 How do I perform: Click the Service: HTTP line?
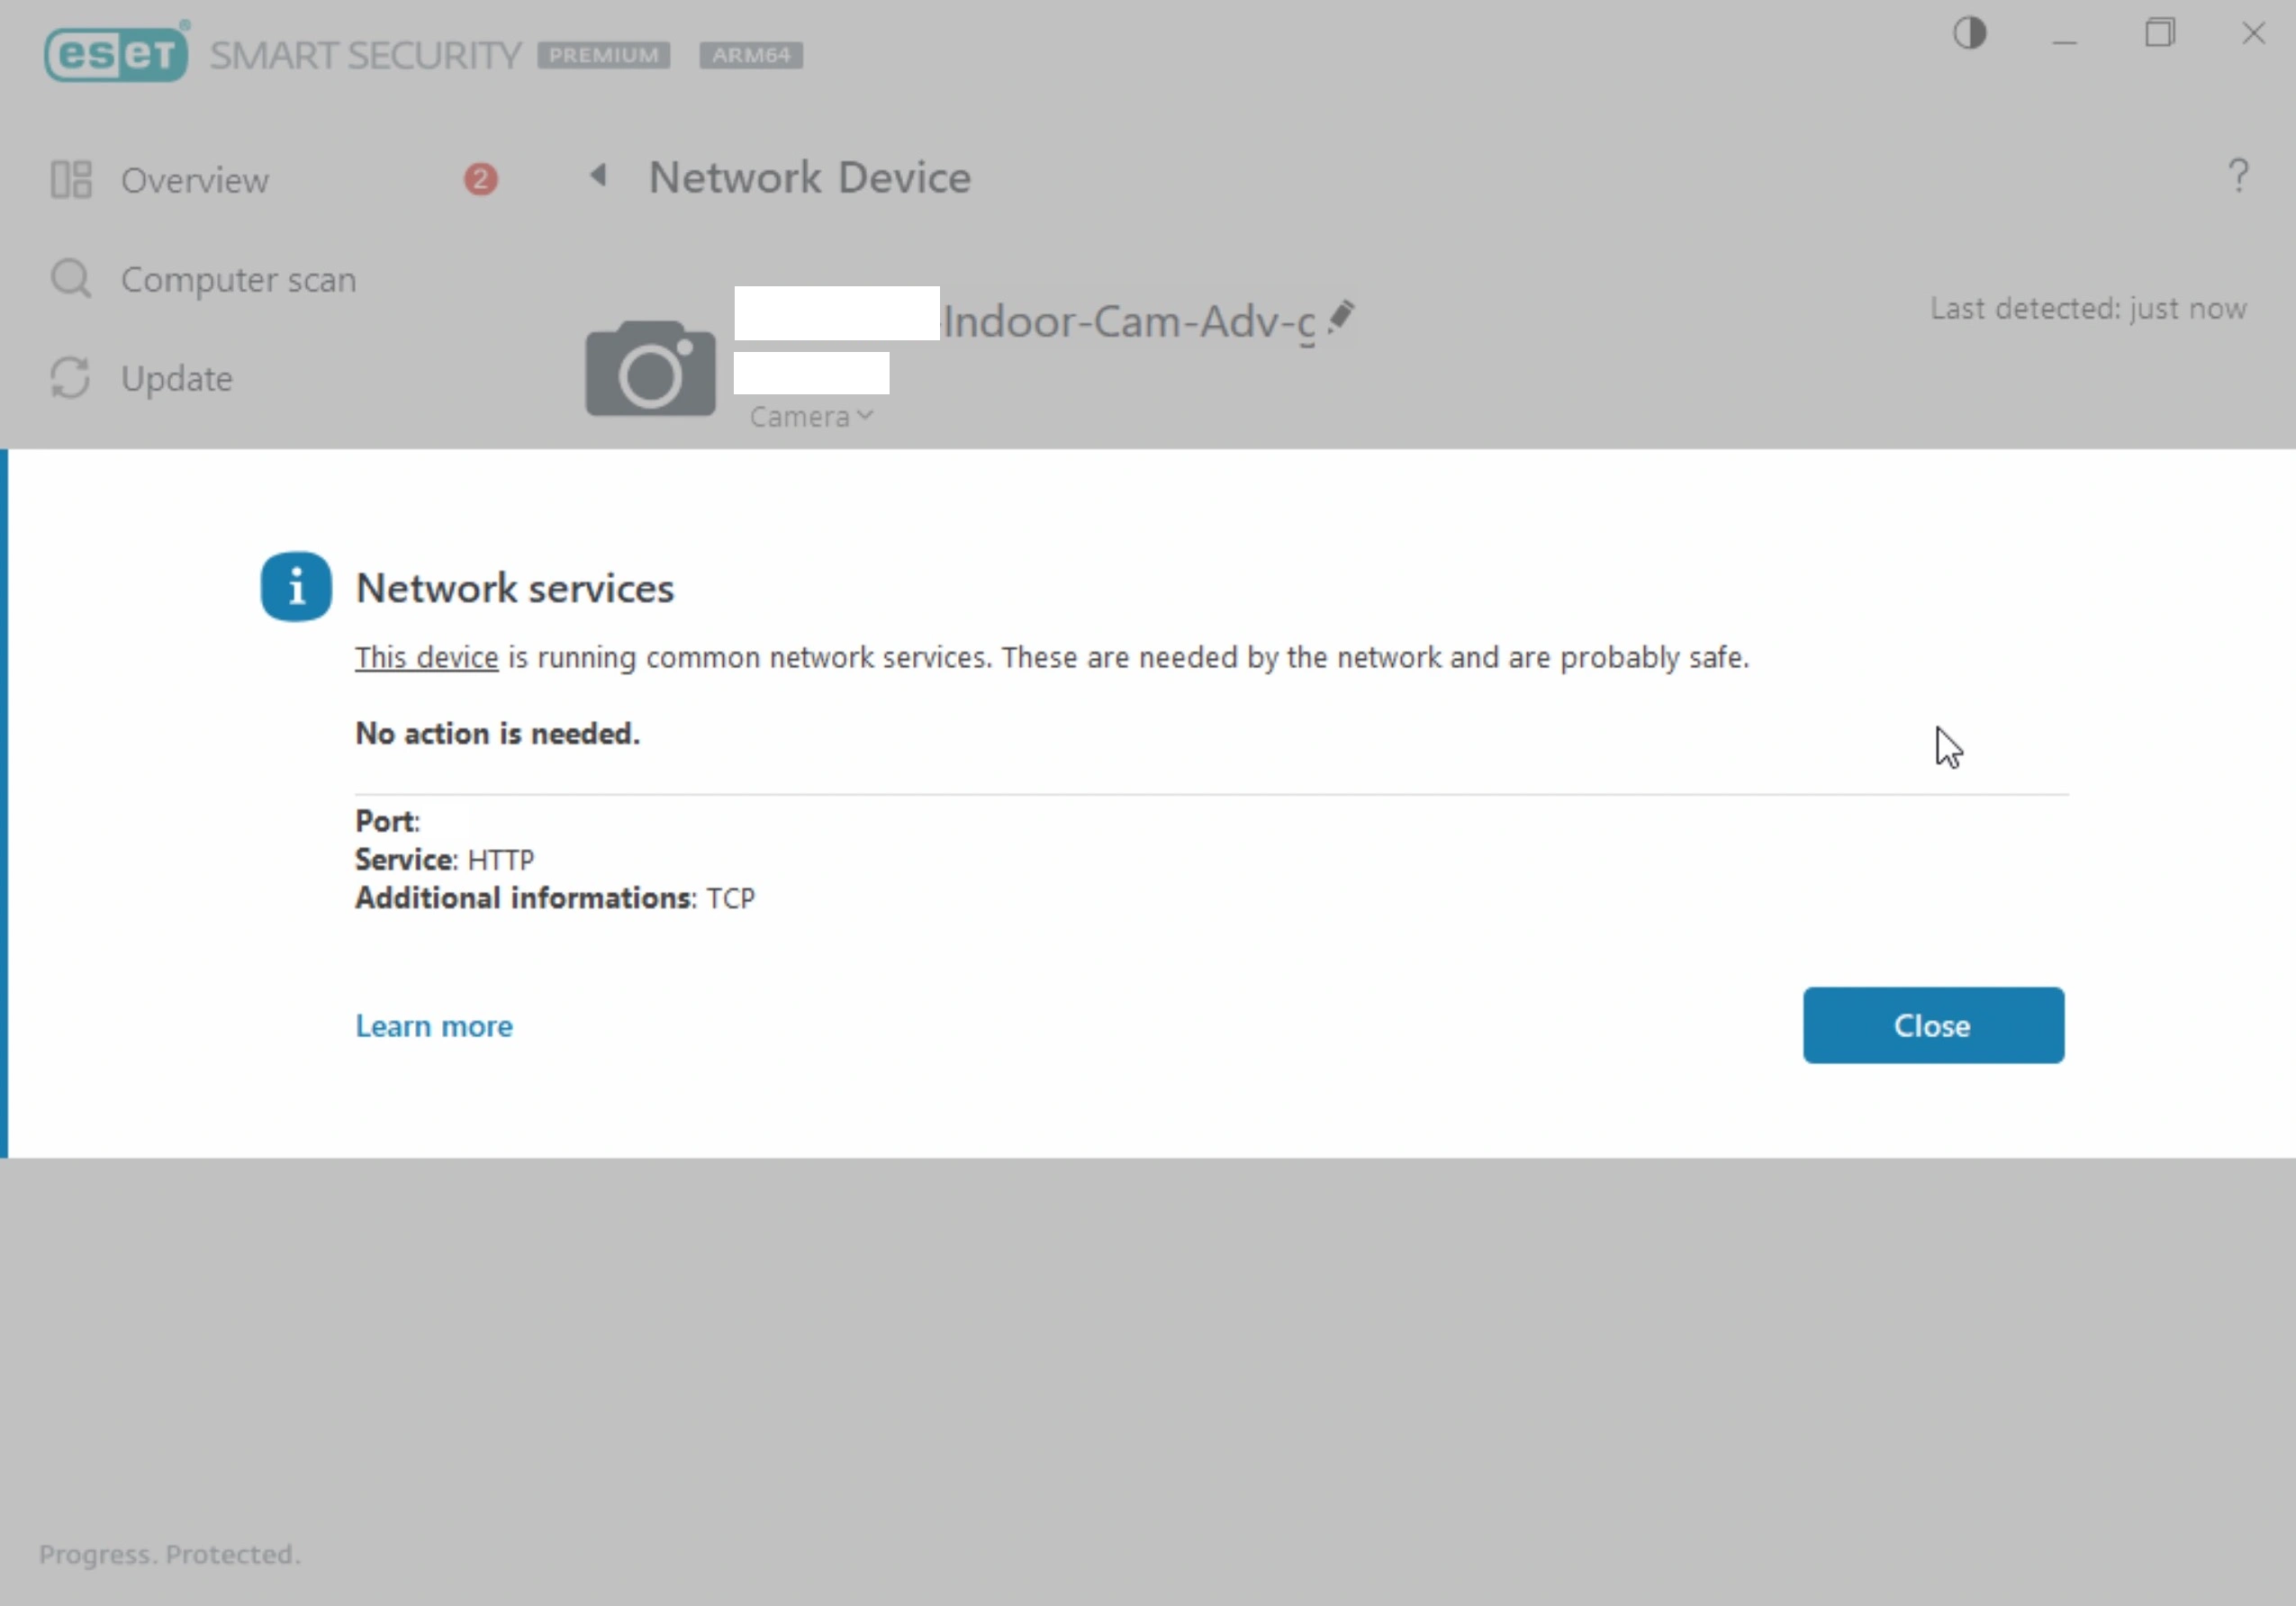coord(445,859)
